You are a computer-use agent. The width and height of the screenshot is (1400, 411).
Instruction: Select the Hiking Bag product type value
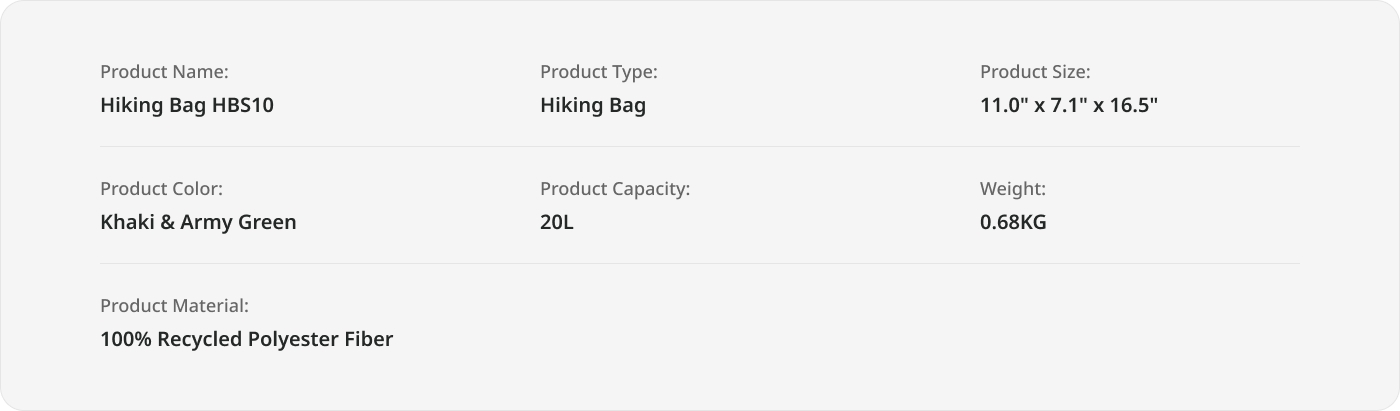(x=593, y=105)
